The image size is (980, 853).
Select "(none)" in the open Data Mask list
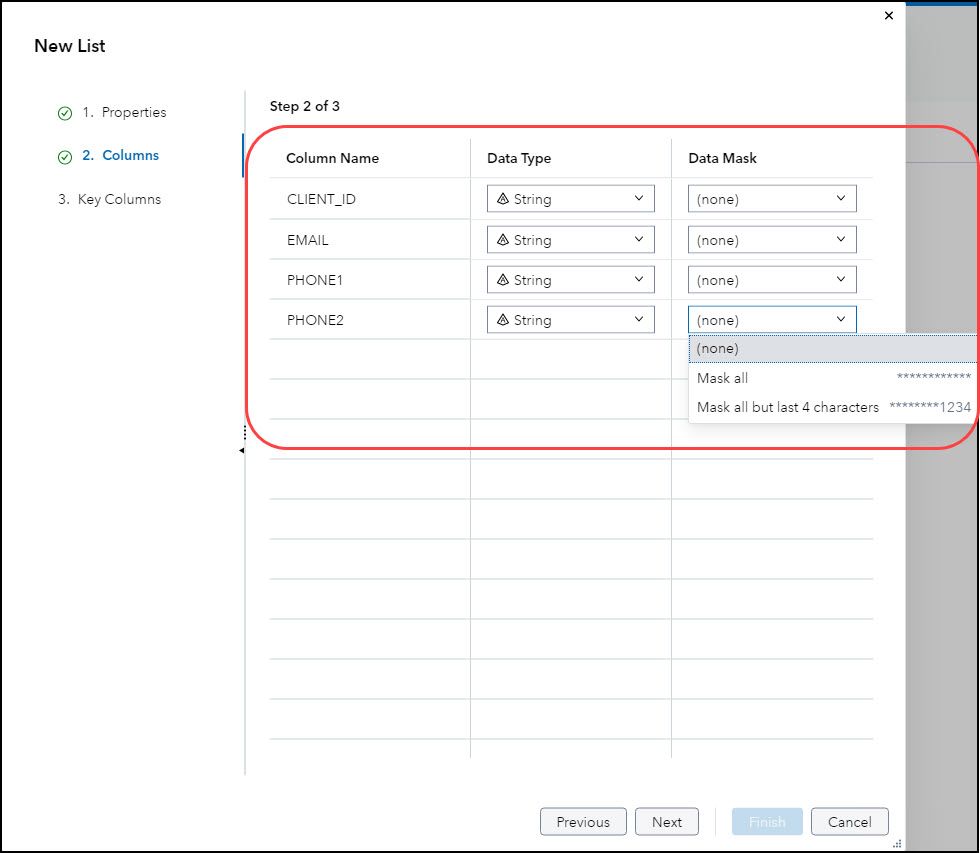[x=718, y=348]
